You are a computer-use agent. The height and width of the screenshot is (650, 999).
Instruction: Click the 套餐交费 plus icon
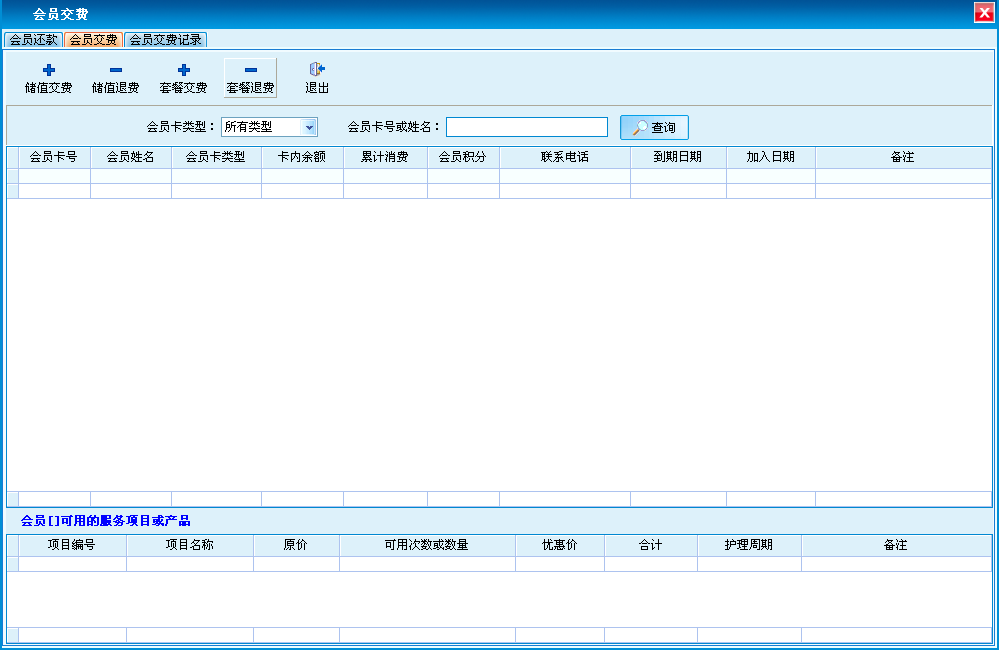183,70
